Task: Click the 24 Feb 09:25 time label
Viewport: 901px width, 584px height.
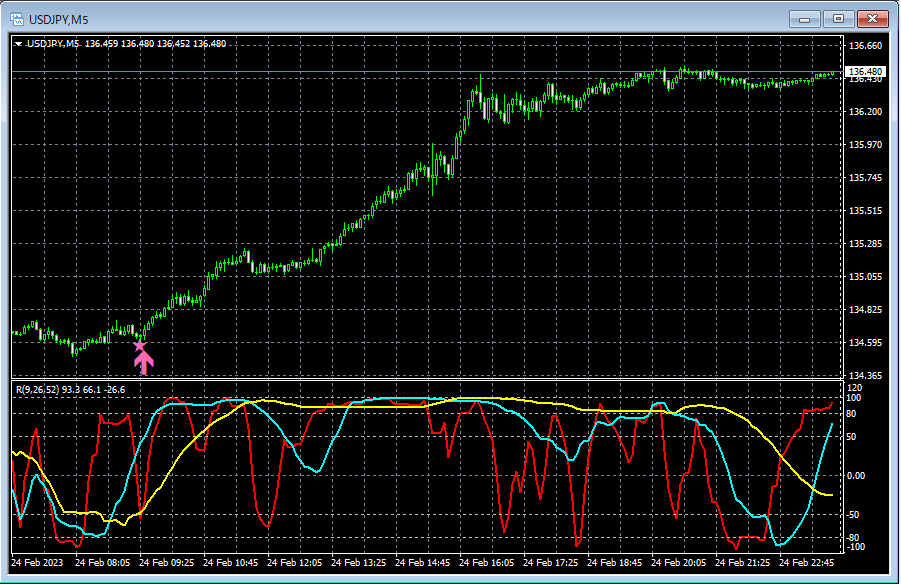Action: pyautogui.click(x=166, y=563)
